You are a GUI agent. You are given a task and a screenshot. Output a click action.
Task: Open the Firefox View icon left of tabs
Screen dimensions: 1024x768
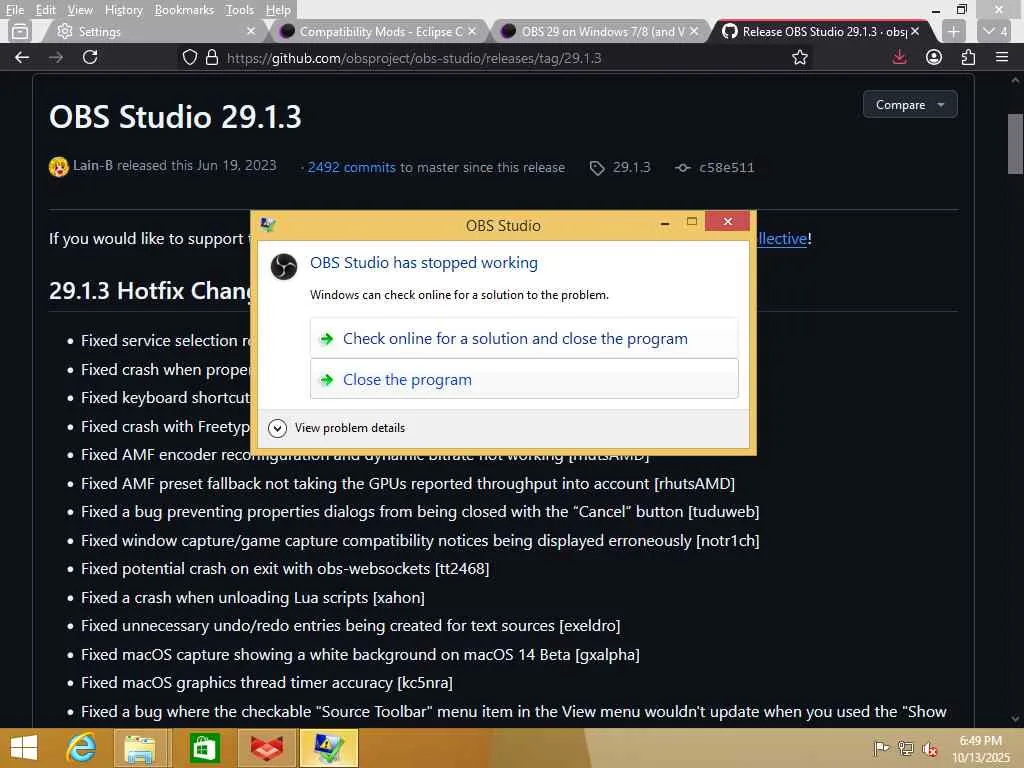[x=20, y=31]
